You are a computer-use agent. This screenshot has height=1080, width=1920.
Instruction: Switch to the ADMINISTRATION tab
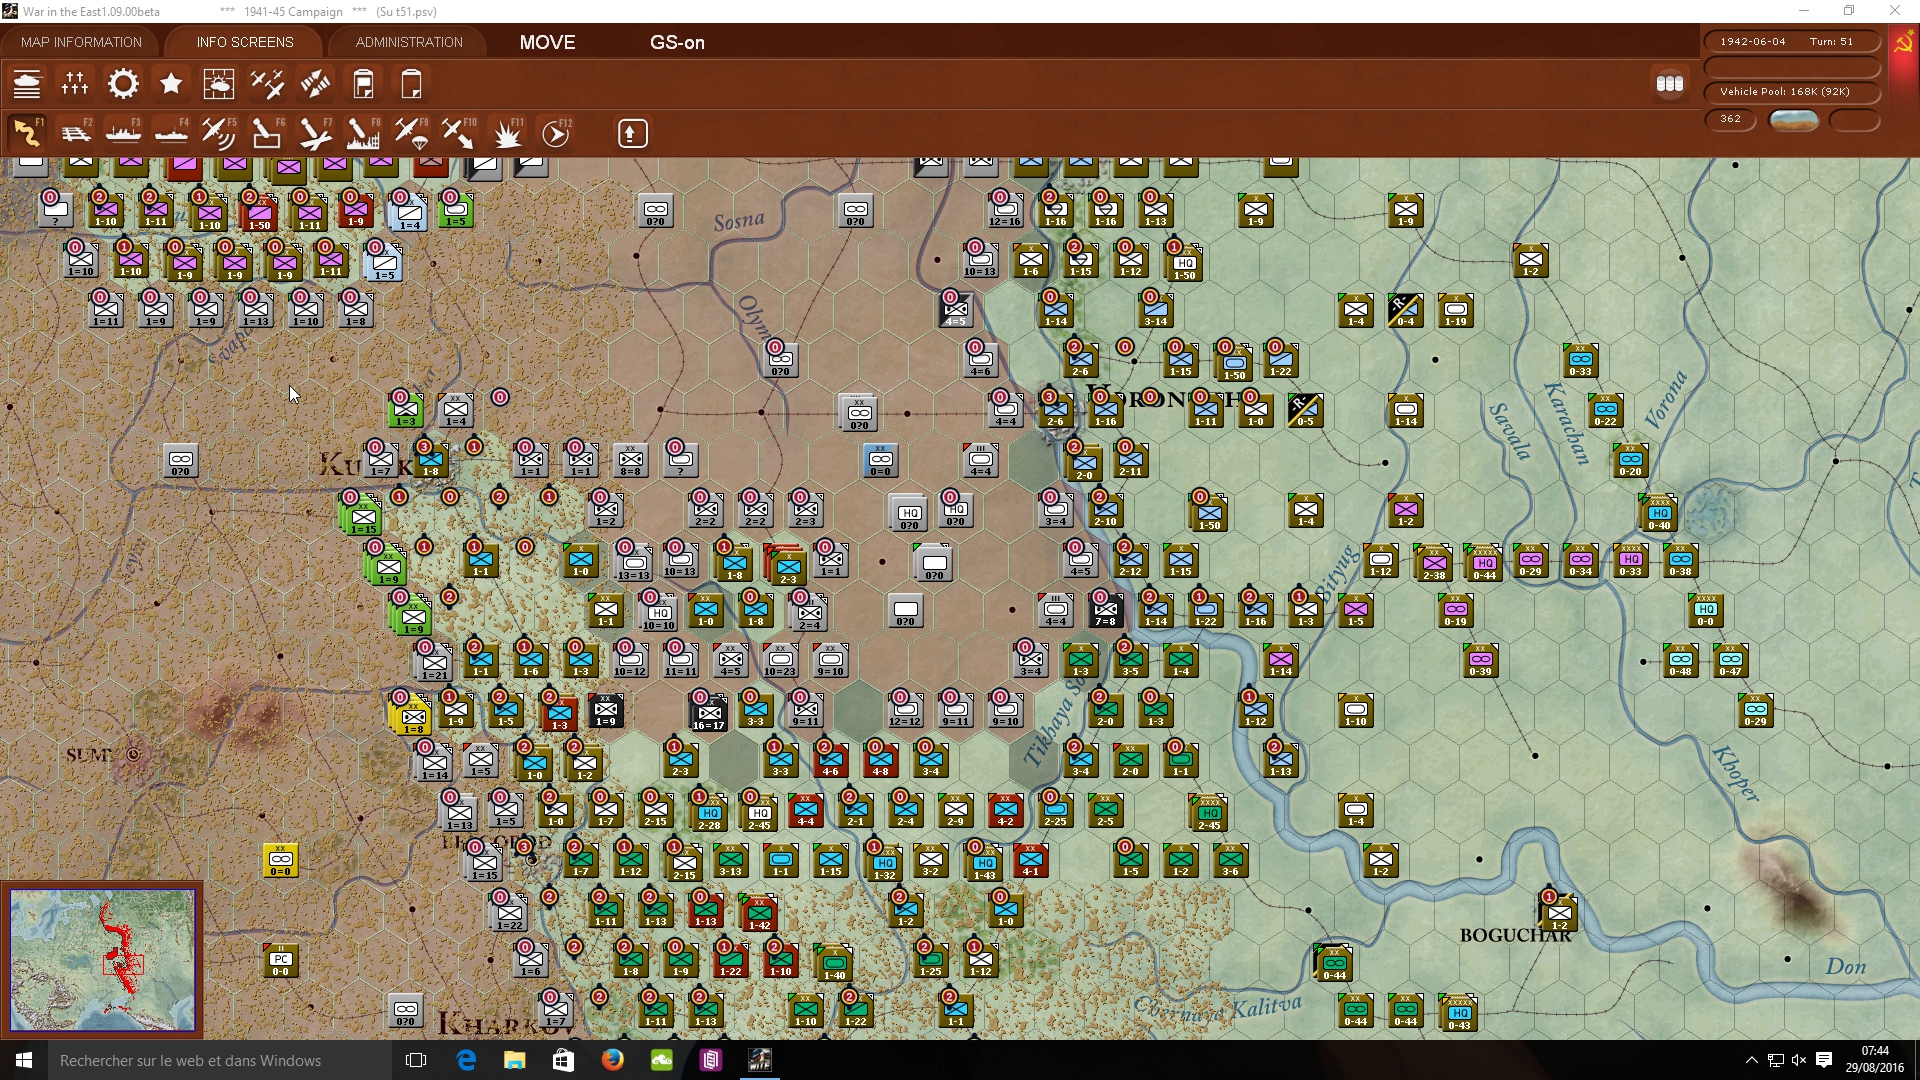[409, 42]
